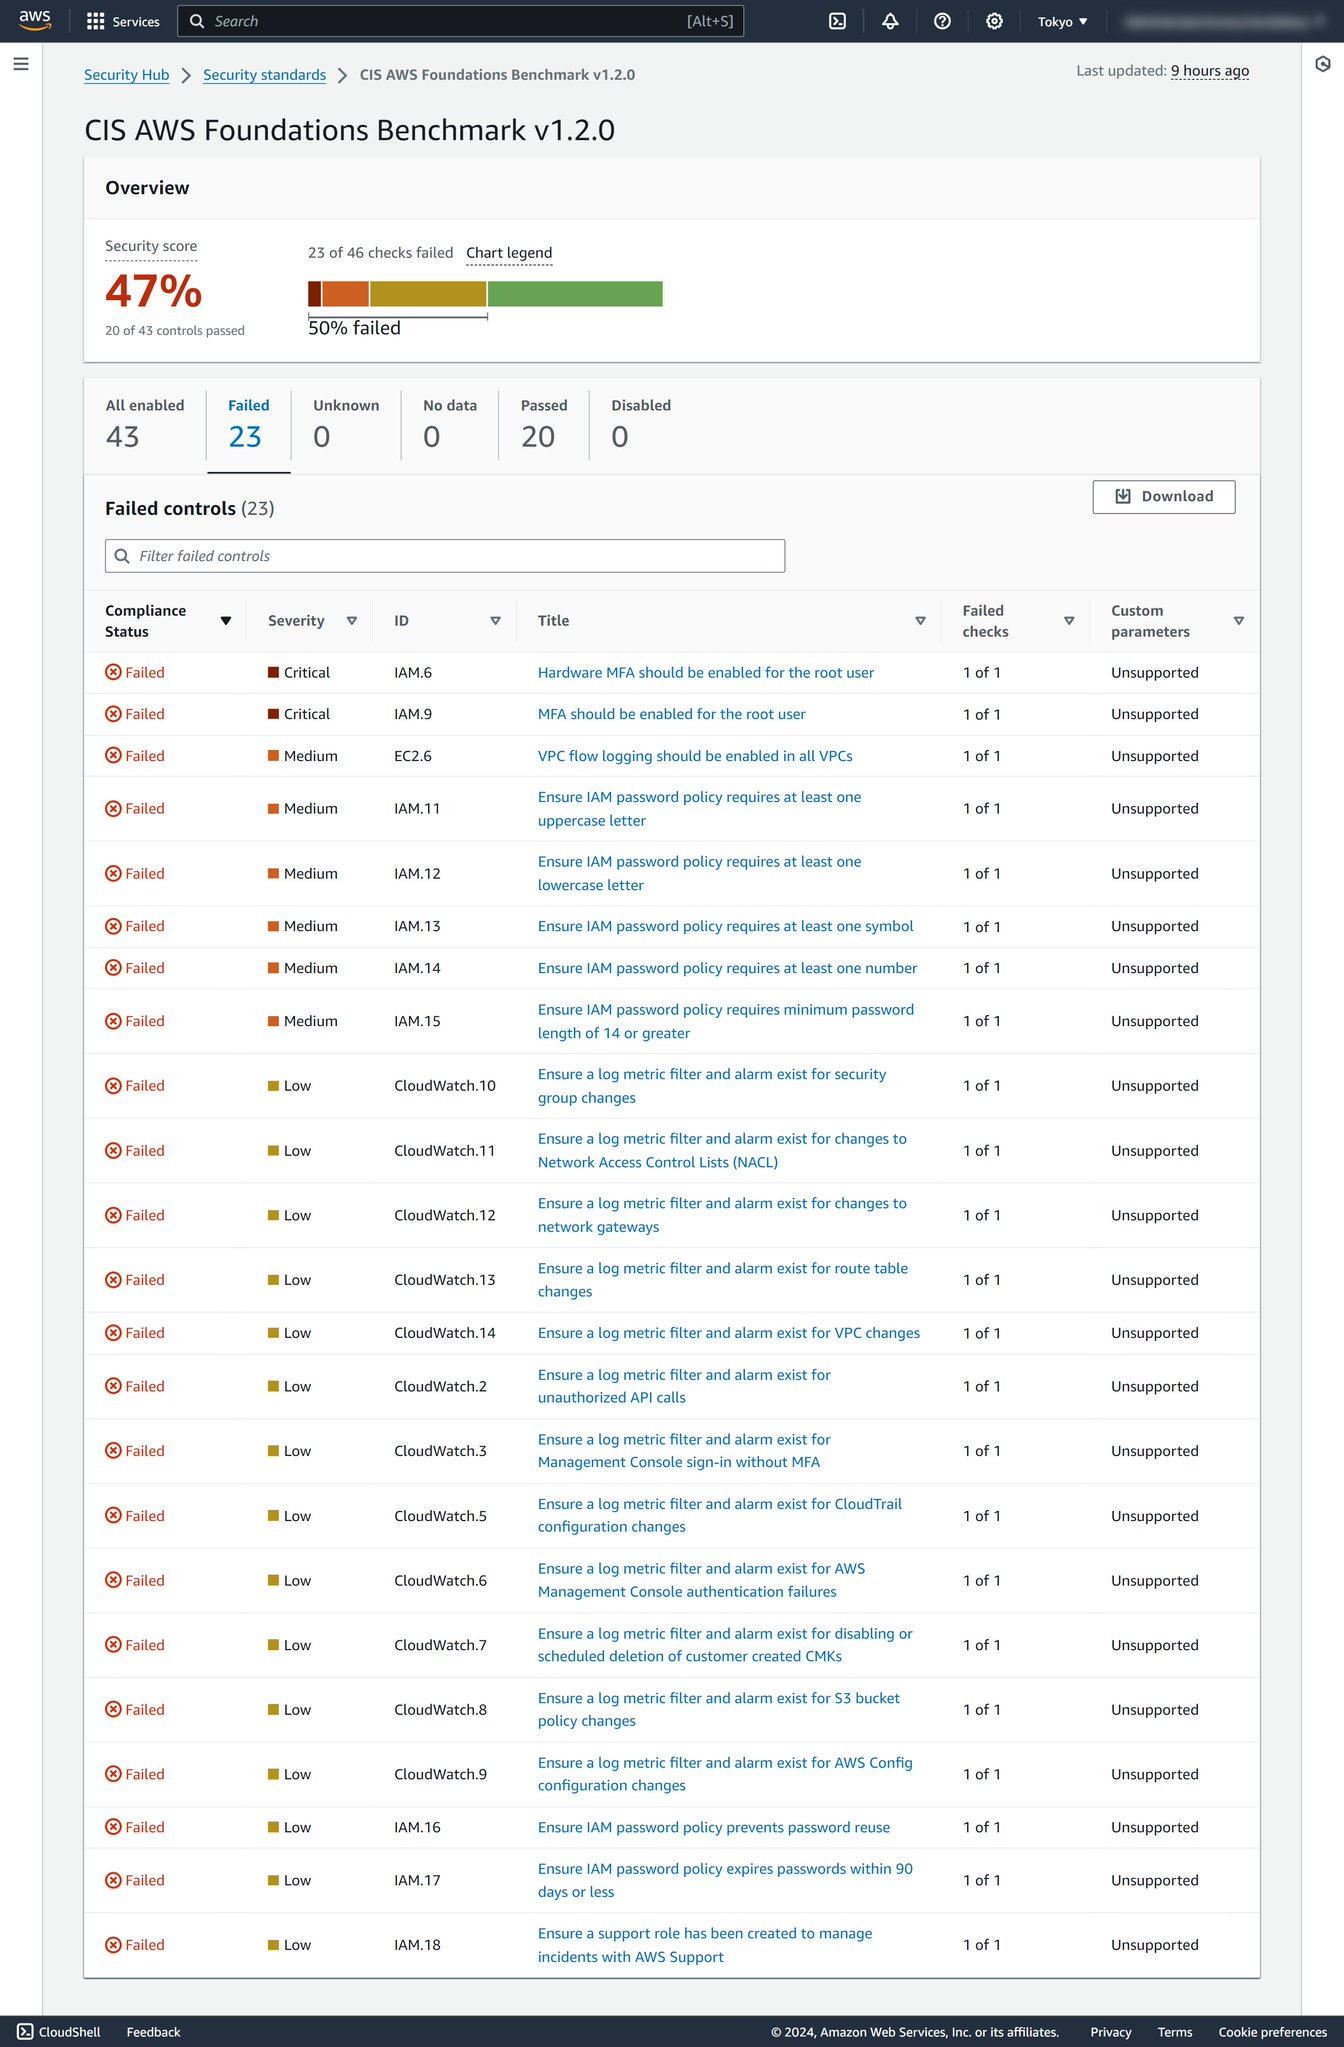Image resolution: width=1344 pixels, height=2047 pixels.
Task: Sort table by Failed checks column
Action: tap(1069, 621)
